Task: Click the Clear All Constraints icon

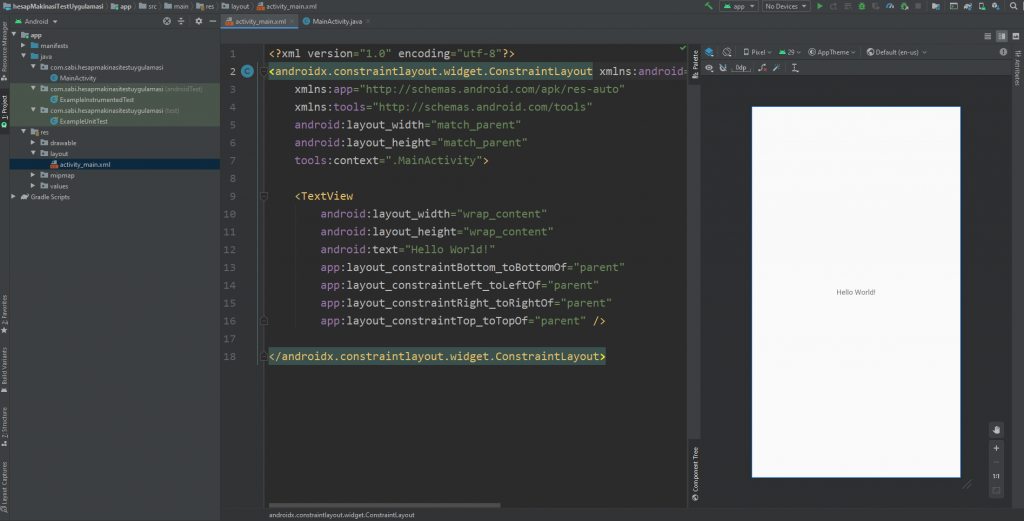Action: pos(762,68)
